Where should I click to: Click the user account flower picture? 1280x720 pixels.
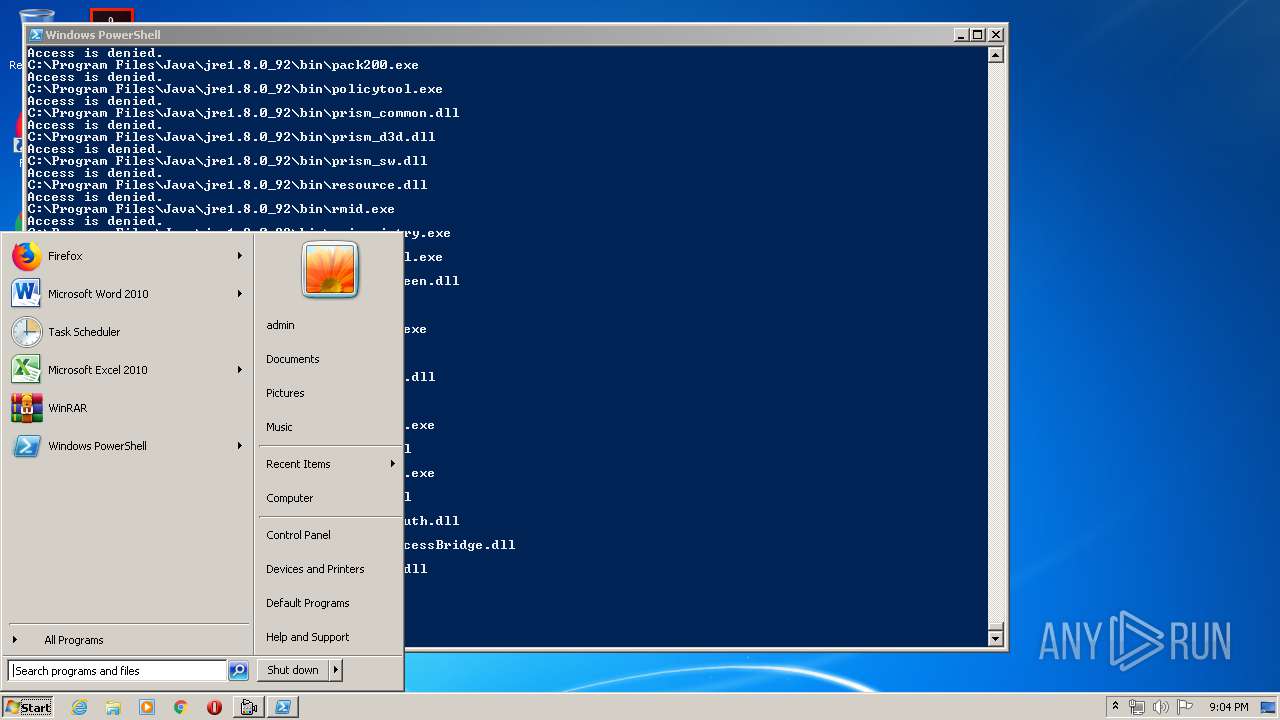coord(330,269)
